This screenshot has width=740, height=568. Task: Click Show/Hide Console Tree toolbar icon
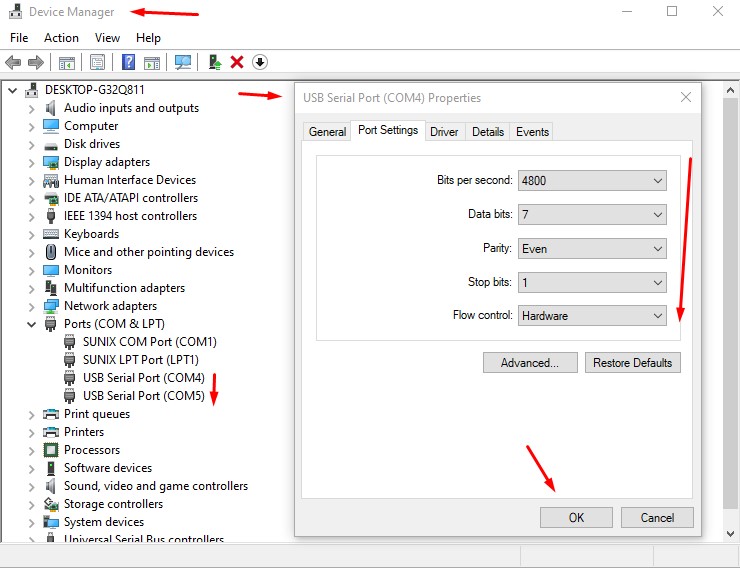click(x=67, y=62)
